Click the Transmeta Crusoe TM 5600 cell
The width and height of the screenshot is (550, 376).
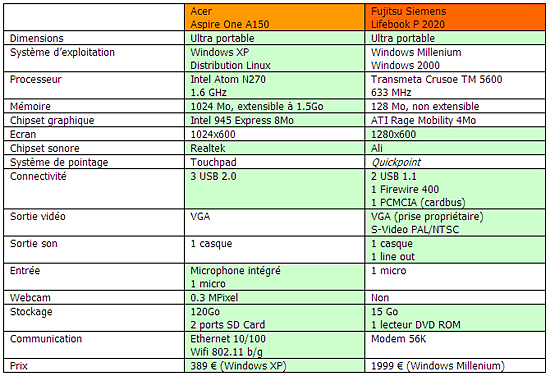[455, 86]
